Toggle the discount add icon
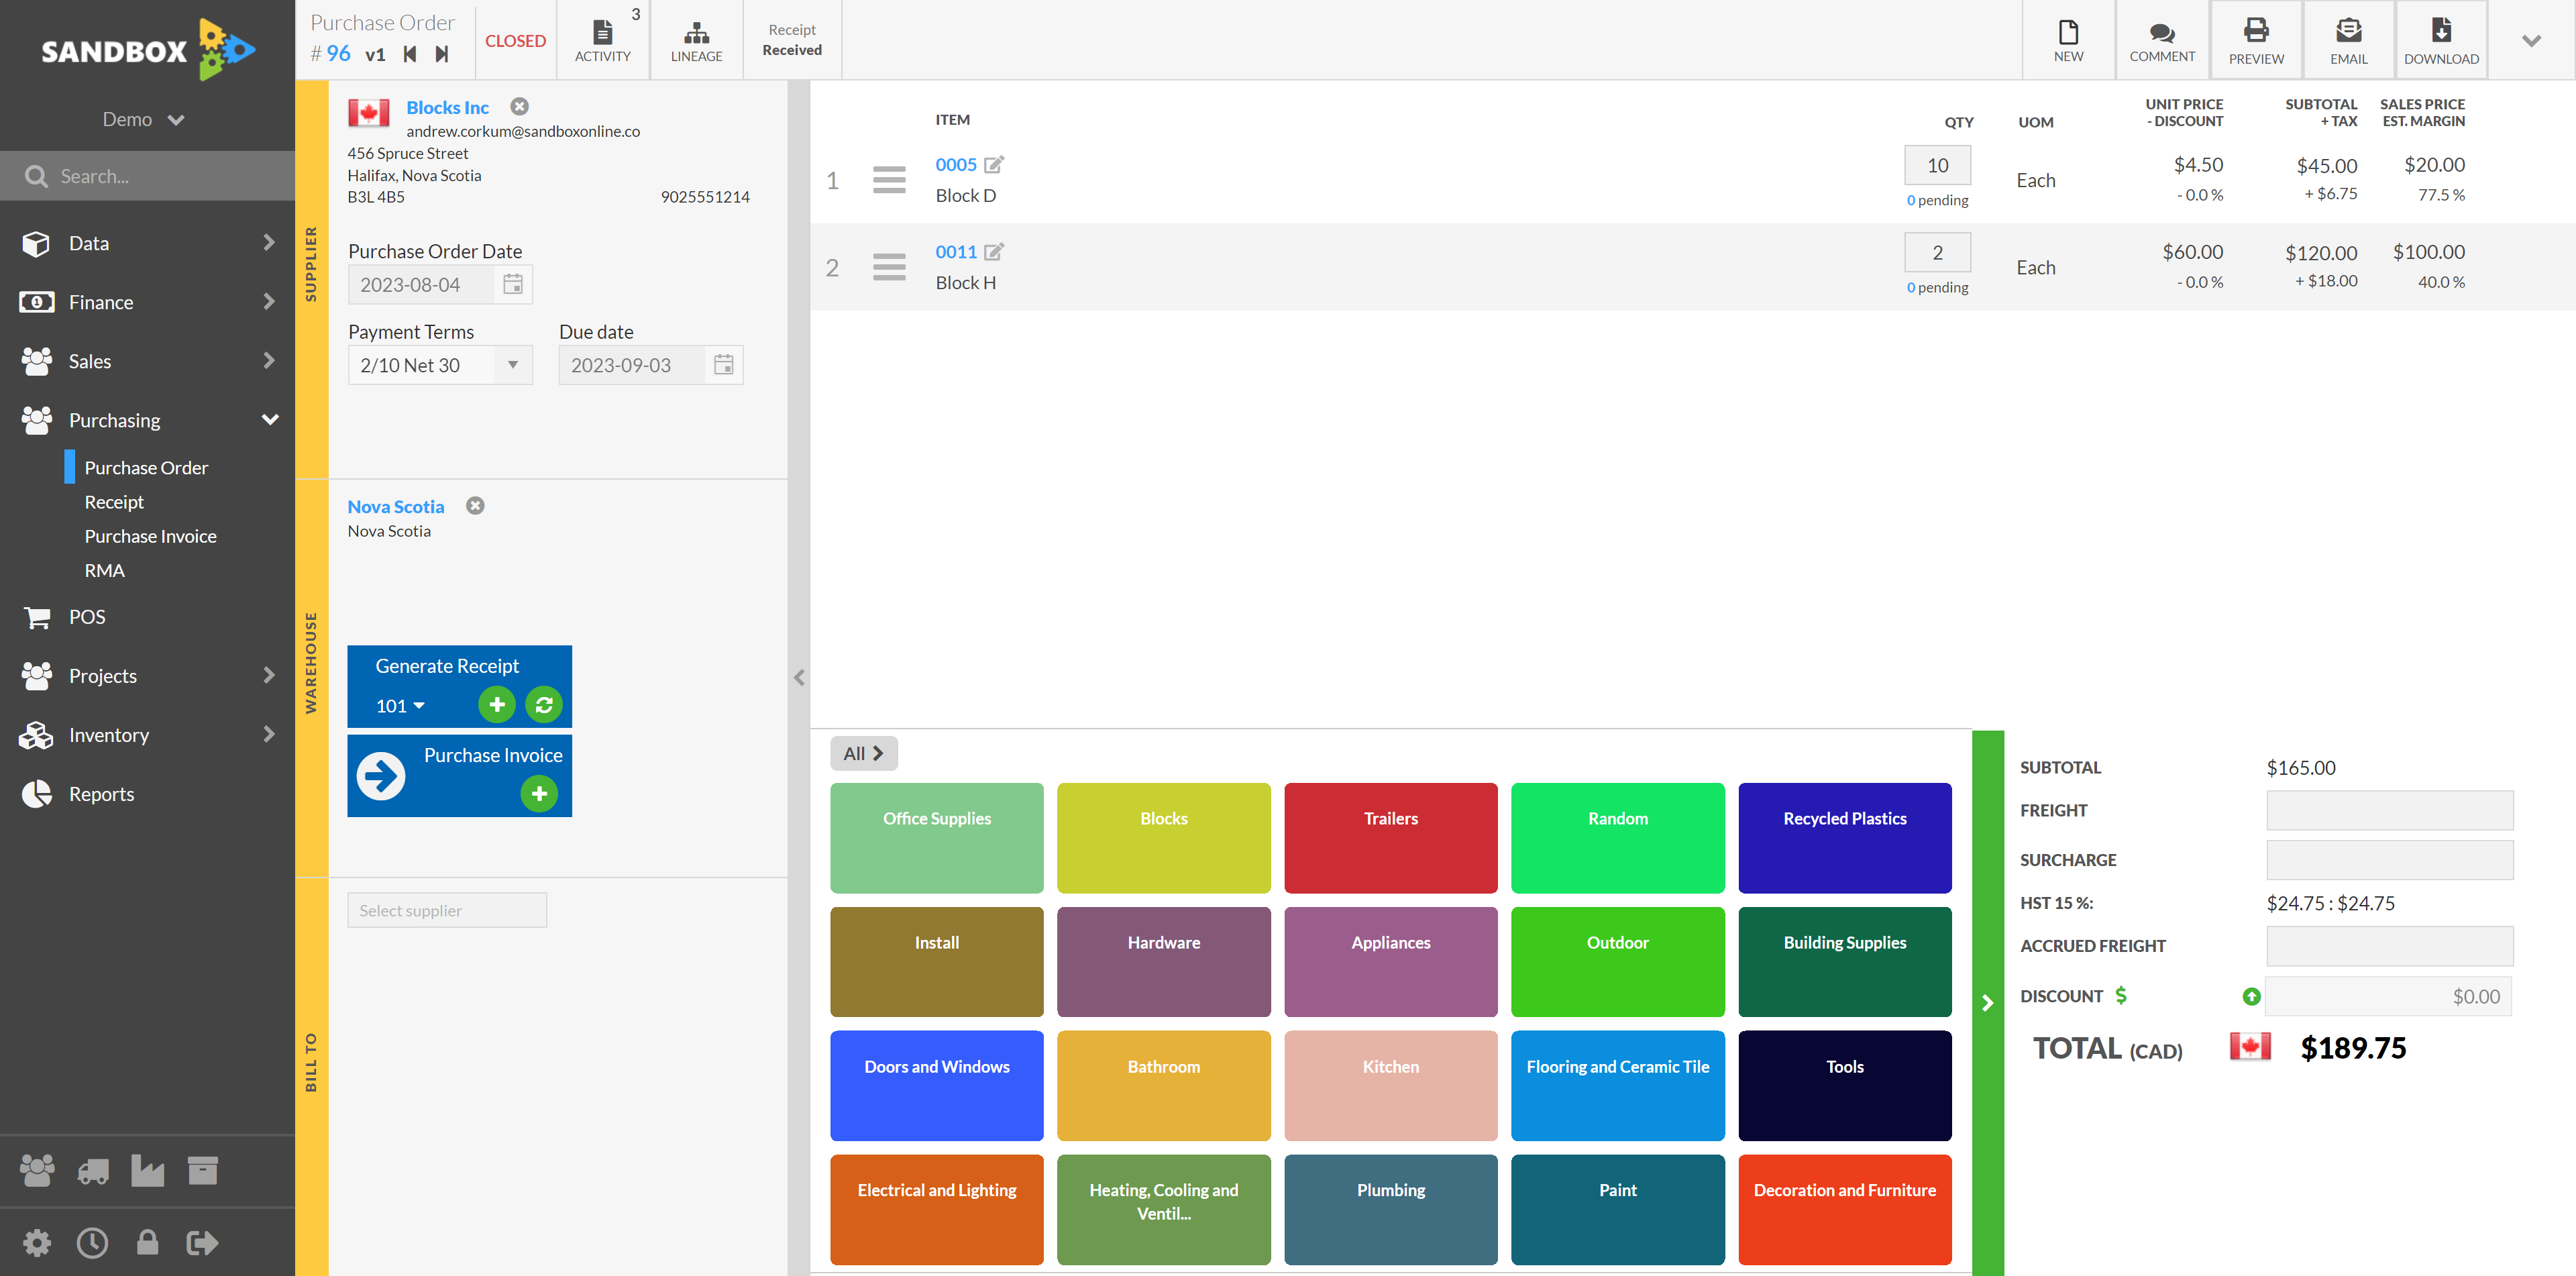Image resolution: width=2576 pixels, height=1276 pixels. pyautogui.click(x=2251, y=995)
